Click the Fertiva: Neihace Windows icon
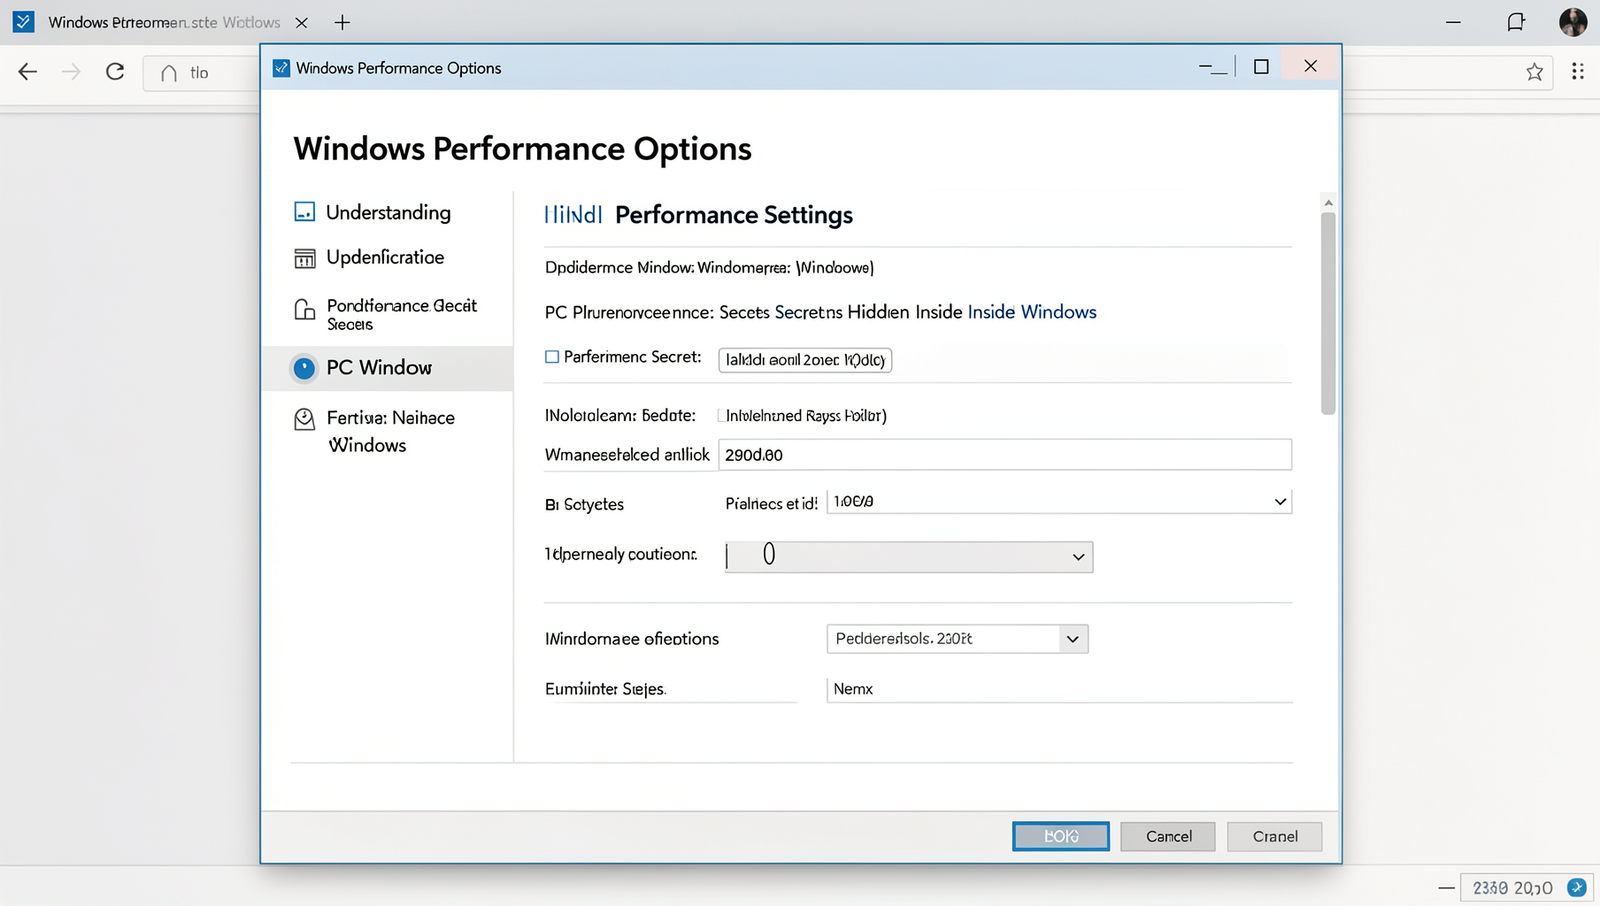This screenshot has height=906, width=1600. (x=304, y=419)
